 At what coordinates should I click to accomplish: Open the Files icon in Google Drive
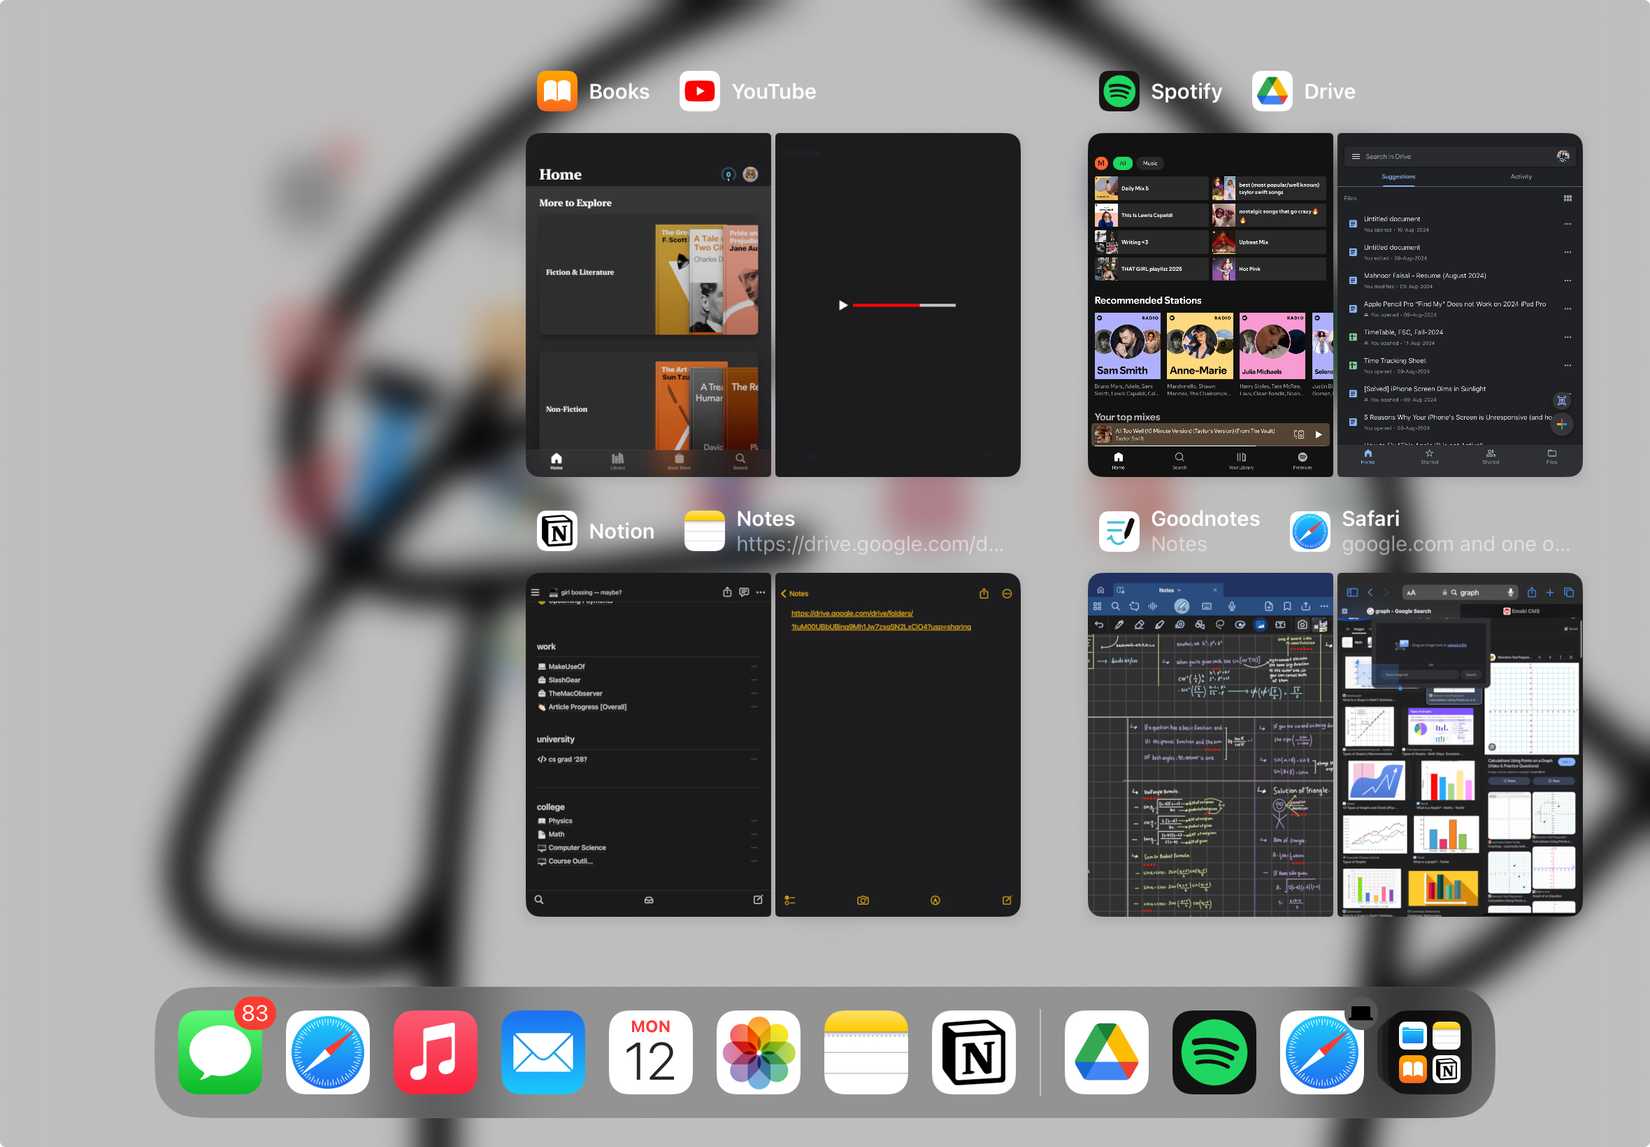tap(1551, 459)
